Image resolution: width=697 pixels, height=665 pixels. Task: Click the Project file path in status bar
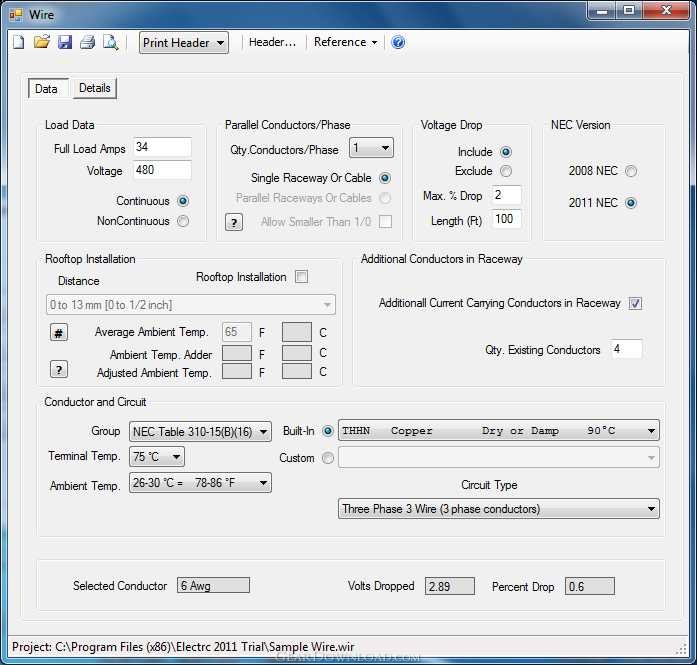183,647
